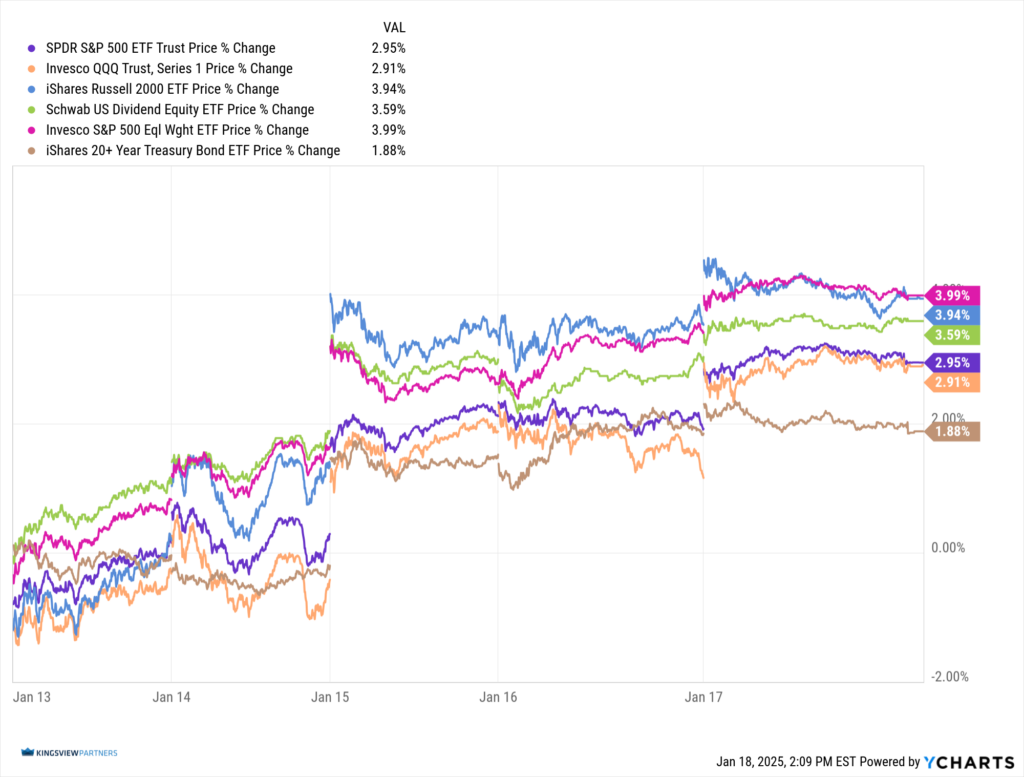Viewport: 1024px width, 777px height.
Task: Click the YCharts logo
Action: coord(961,761)
